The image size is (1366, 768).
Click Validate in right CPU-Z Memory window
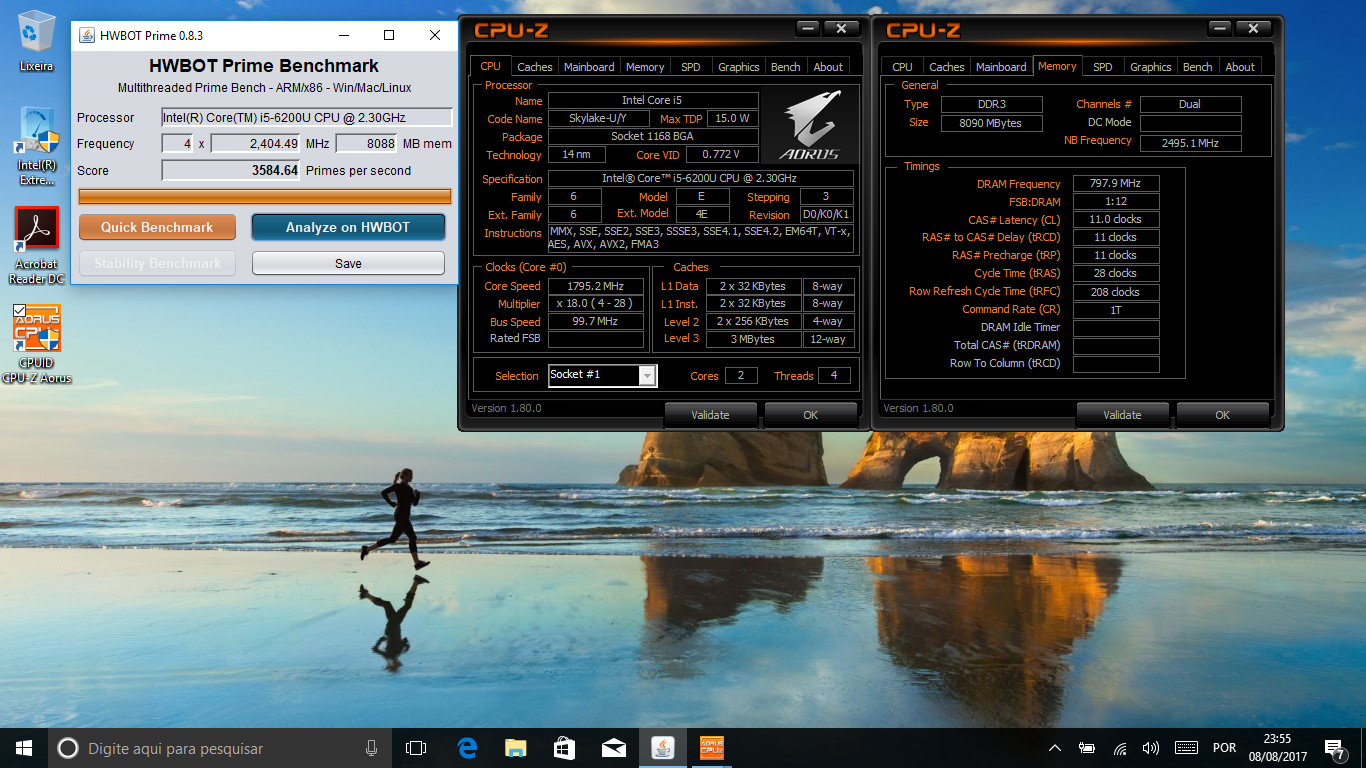point(1122,415)
